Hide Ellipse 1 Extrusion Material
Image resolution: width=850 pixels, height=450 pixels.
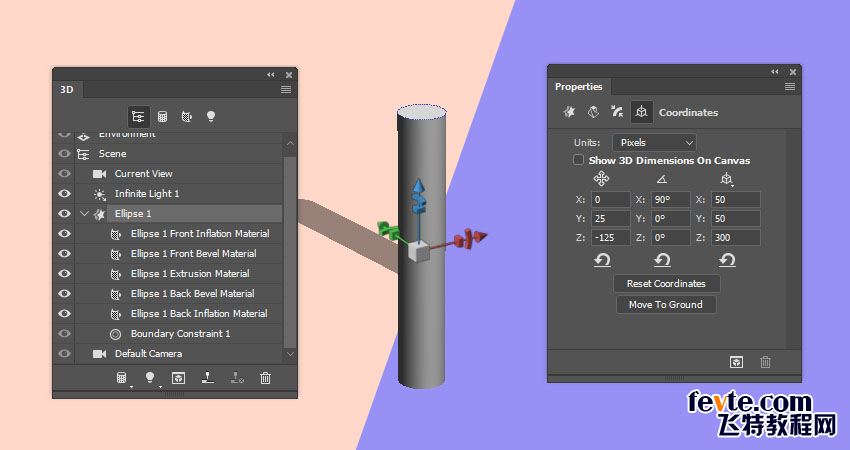tap(64, 273)
